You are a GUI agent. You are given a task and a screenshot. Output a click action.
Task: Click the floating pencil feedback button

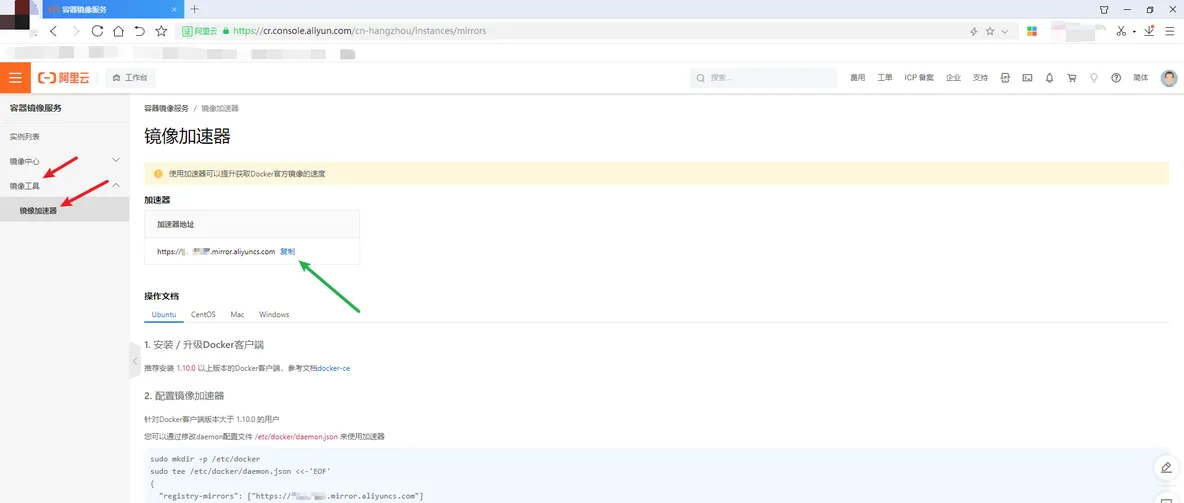point(1167,468)
